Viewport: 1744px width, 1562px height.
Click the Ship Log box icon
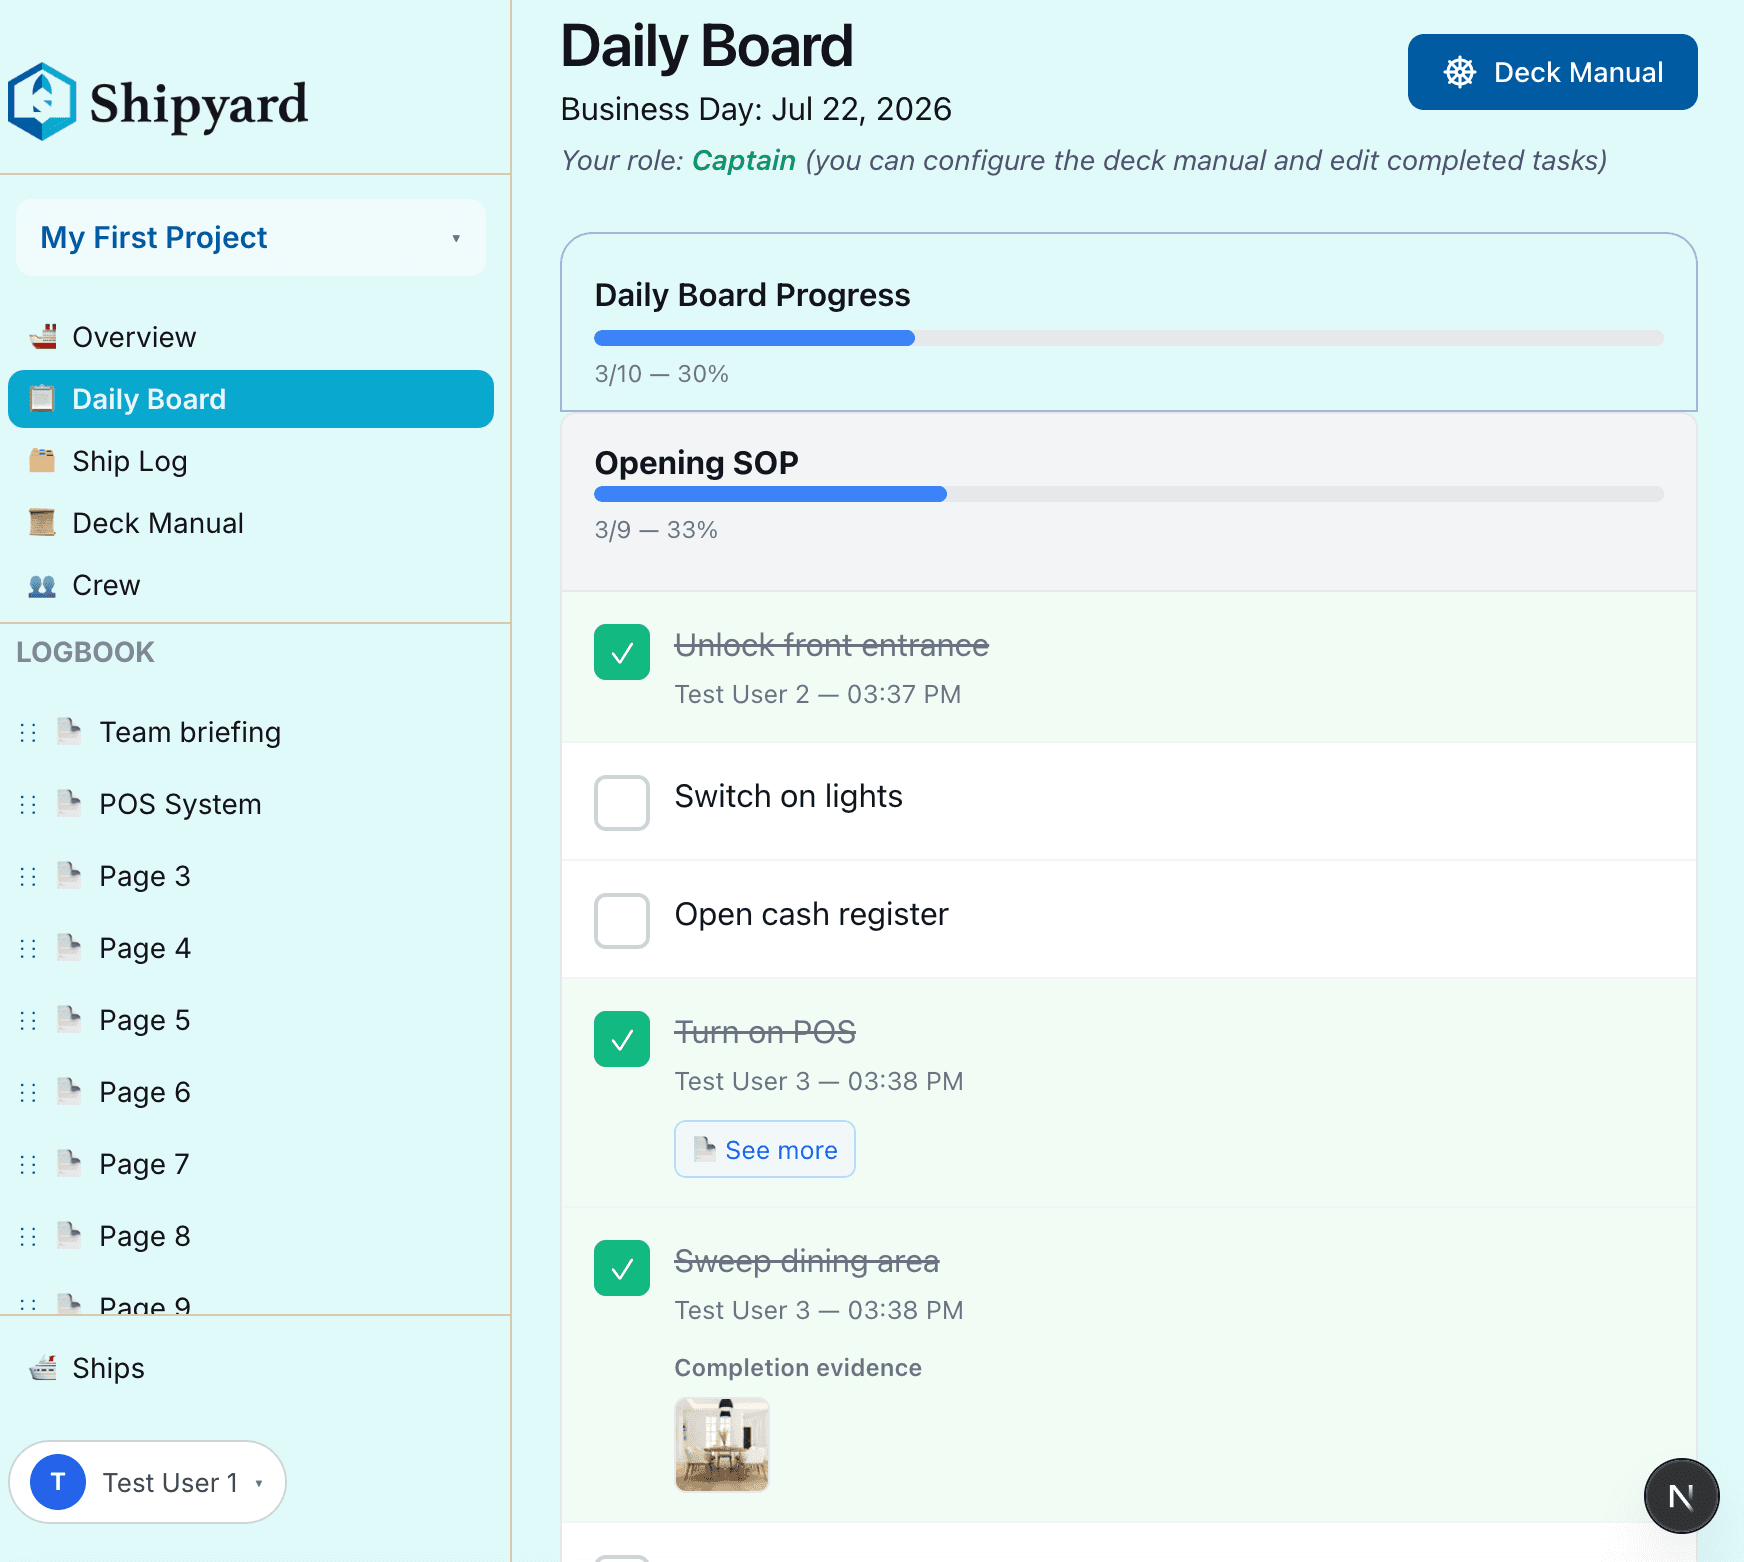tap(42, 461)
